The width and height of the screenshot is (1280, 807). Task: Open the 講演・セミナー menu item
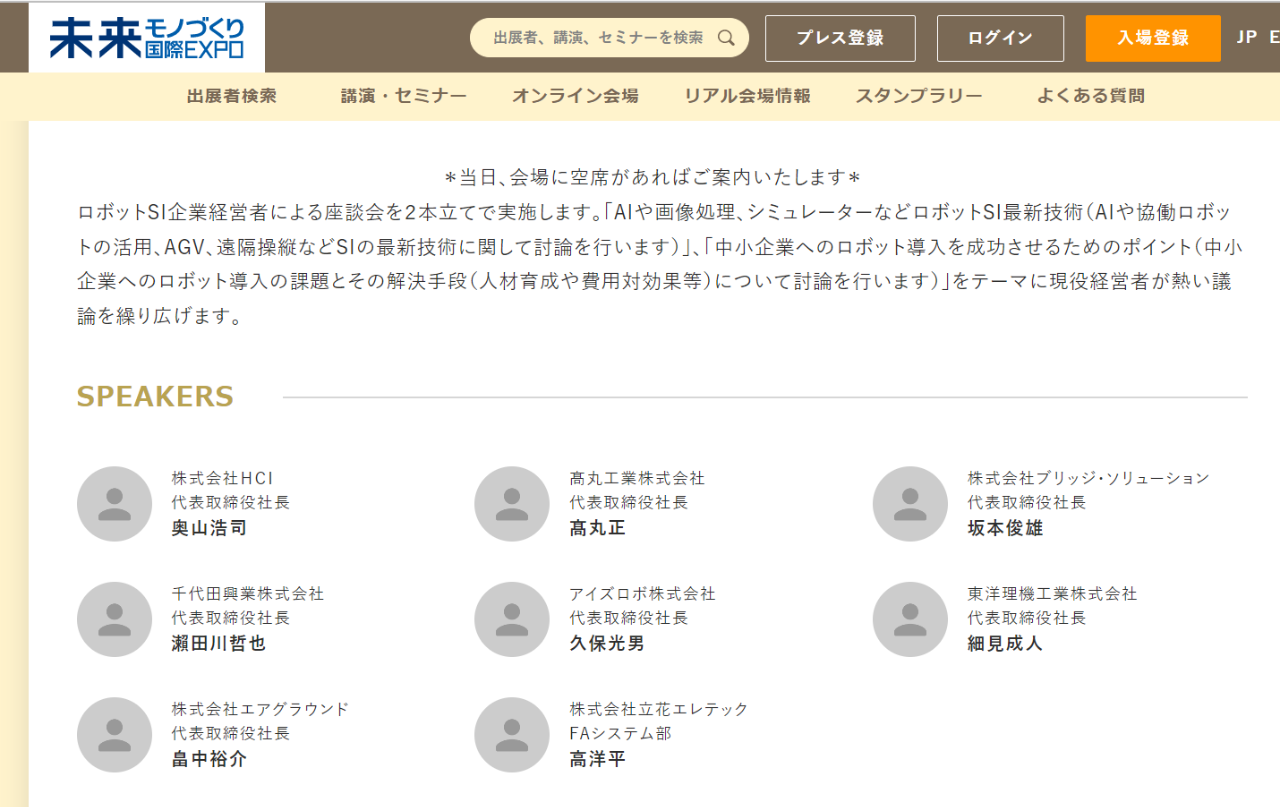[x=403, y=96]
